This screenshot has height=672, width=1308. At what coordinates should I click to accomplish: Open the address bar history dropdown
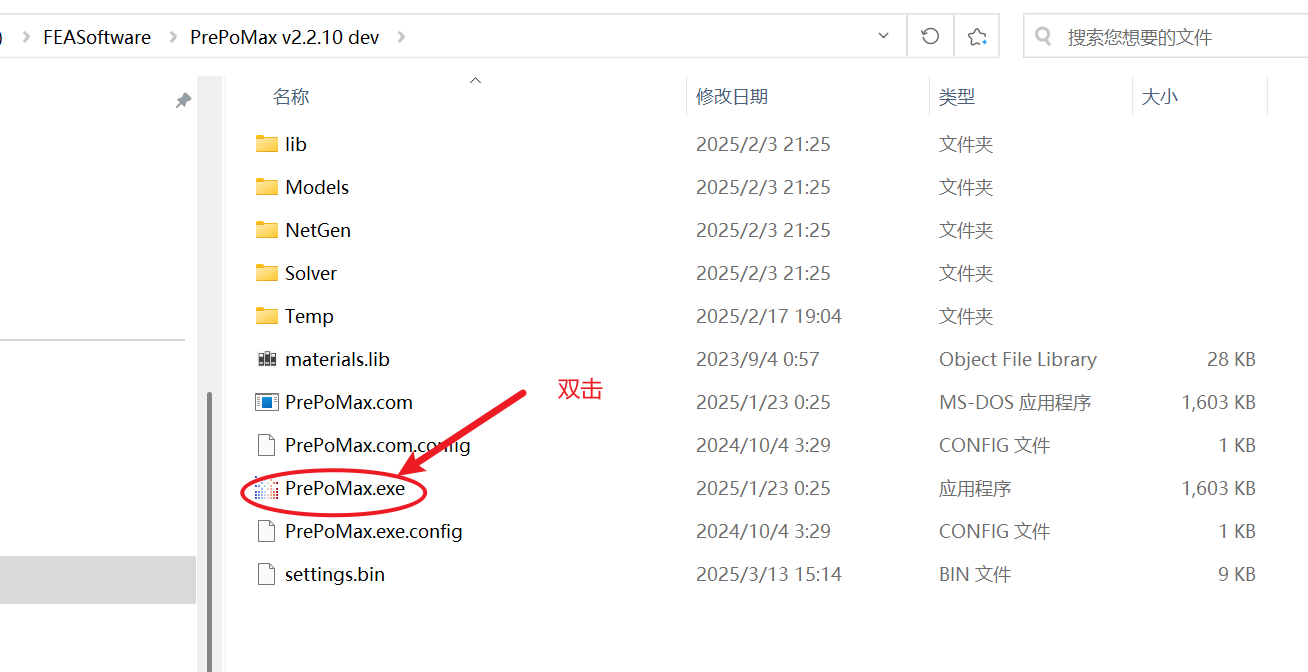click(x=883, y=36)
